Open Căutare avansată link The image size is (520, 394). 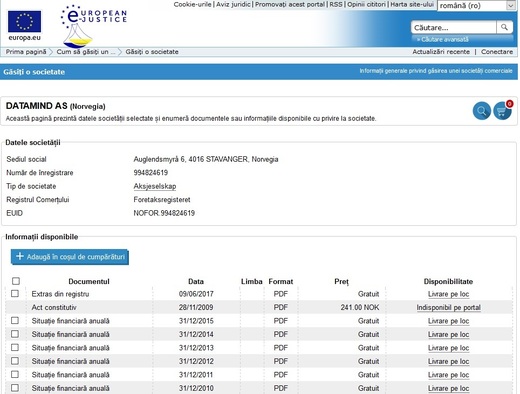pos(443,40)
